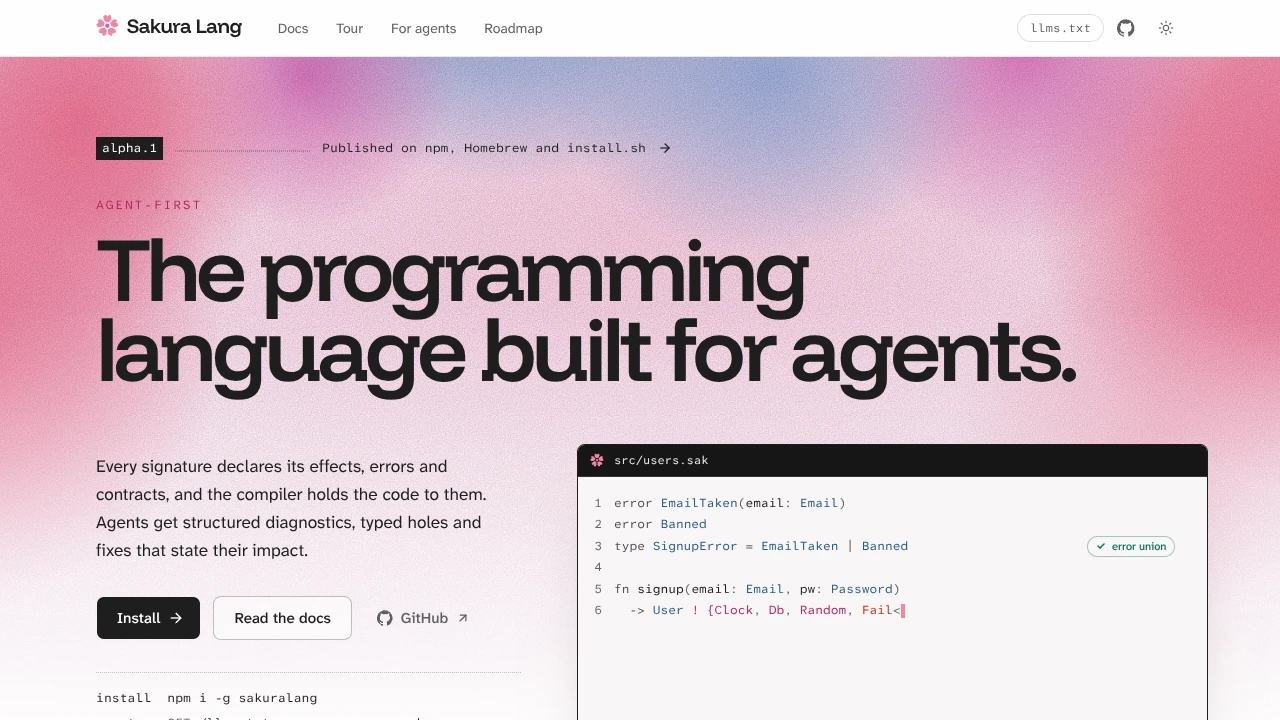This screenshot has width=1280, height=720.
Task: Click code line '-> User ! {Clock, Db, Random, Fail<'
Action: [767, 610]
